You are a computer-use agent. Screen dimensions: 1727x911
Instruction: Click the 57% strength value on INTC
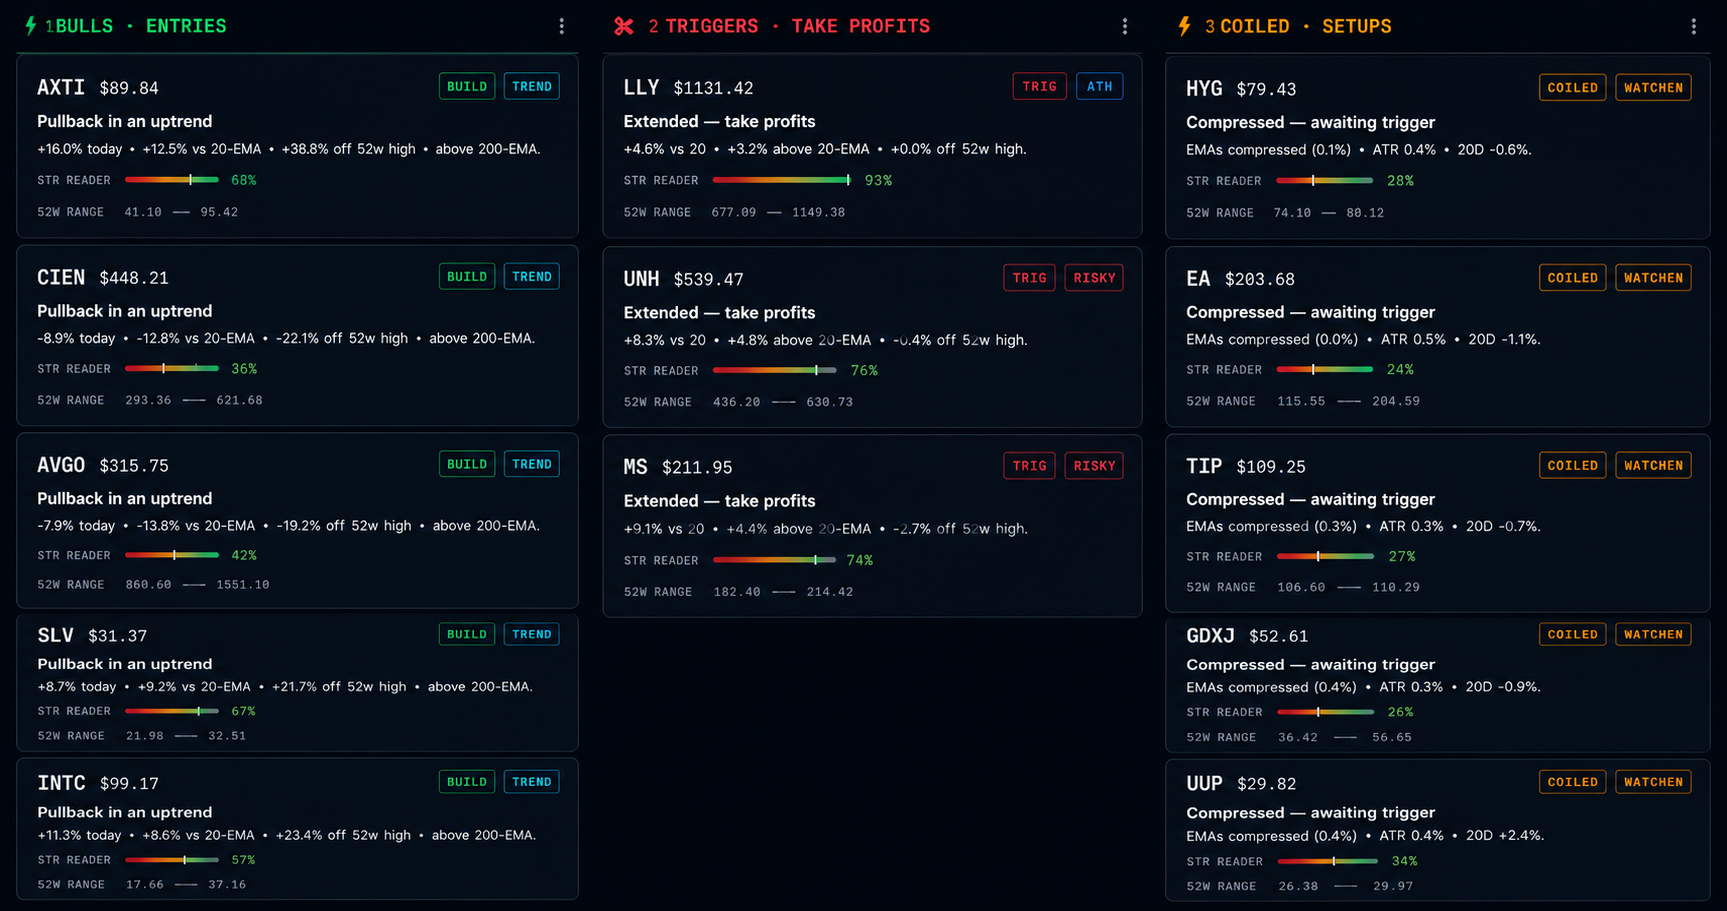[x=243, y=860]
